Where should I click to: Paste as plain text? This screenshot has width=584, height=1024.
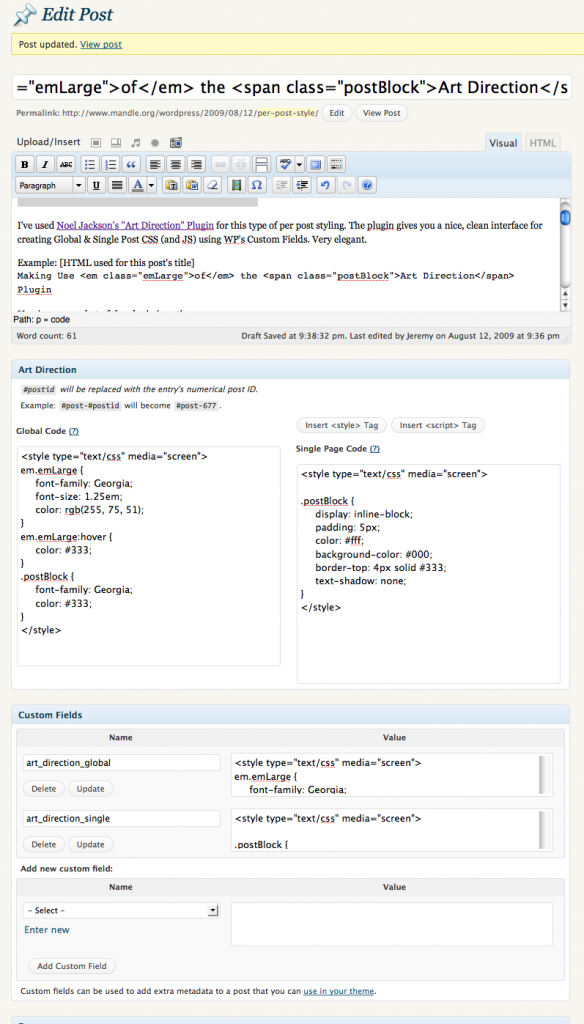tap(171, 185)
